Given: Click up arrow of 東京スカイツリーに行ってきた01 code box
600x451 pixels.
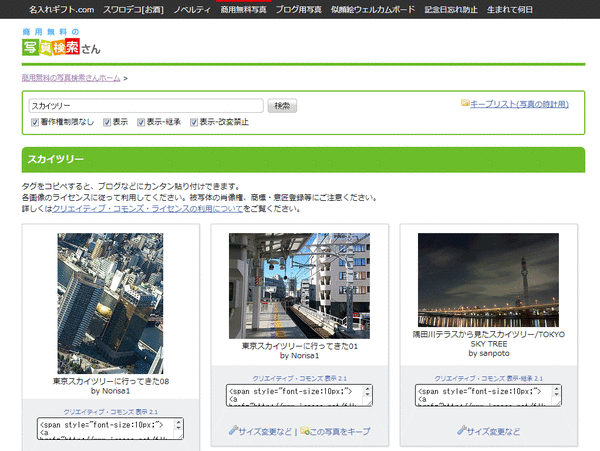Looking at the screenshot, I should tap(367, 389).
